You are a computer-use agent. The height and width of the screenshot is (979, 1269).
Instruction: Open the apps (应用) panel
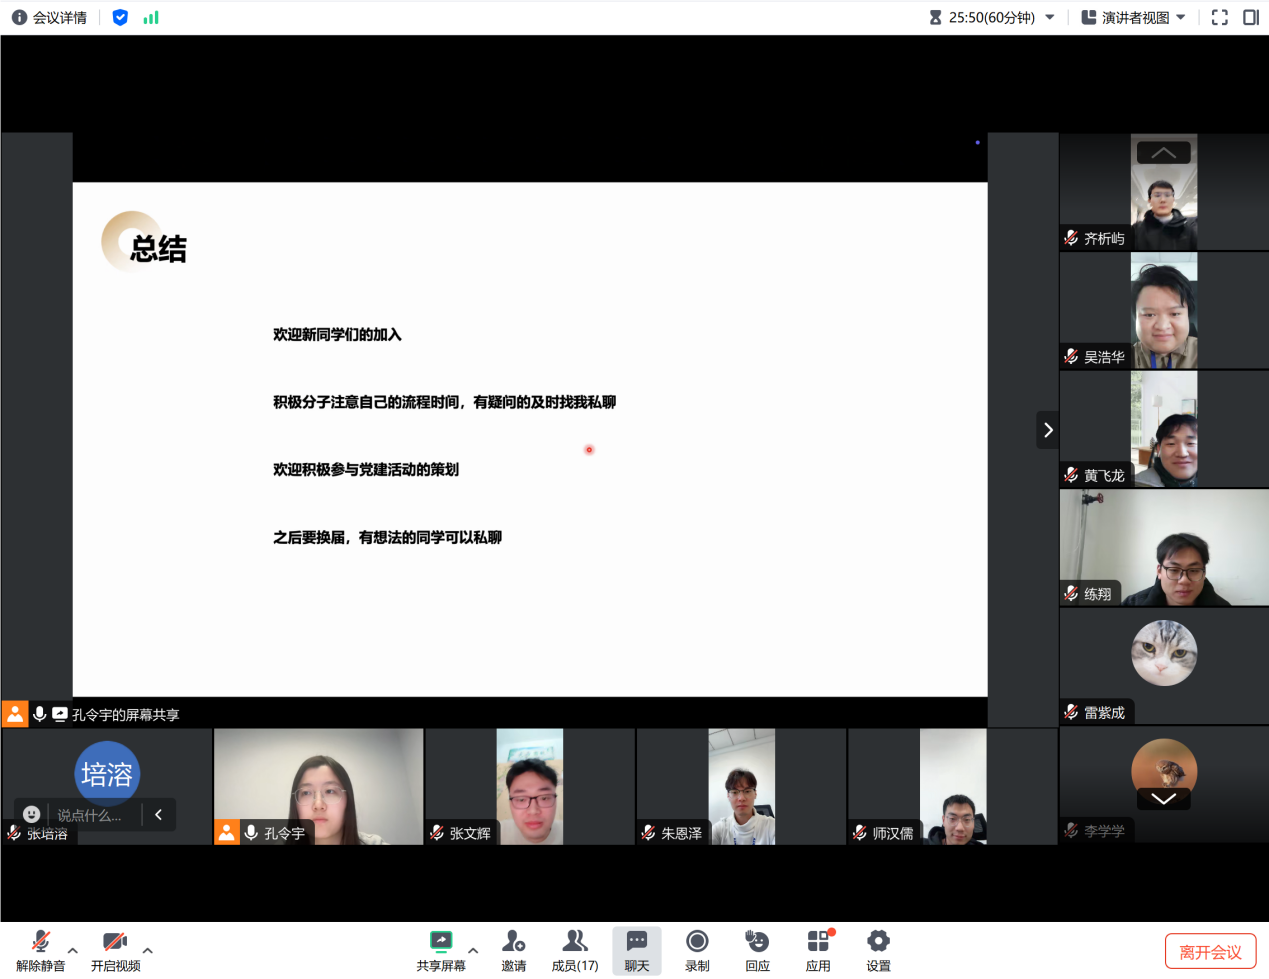click(818, 950)
